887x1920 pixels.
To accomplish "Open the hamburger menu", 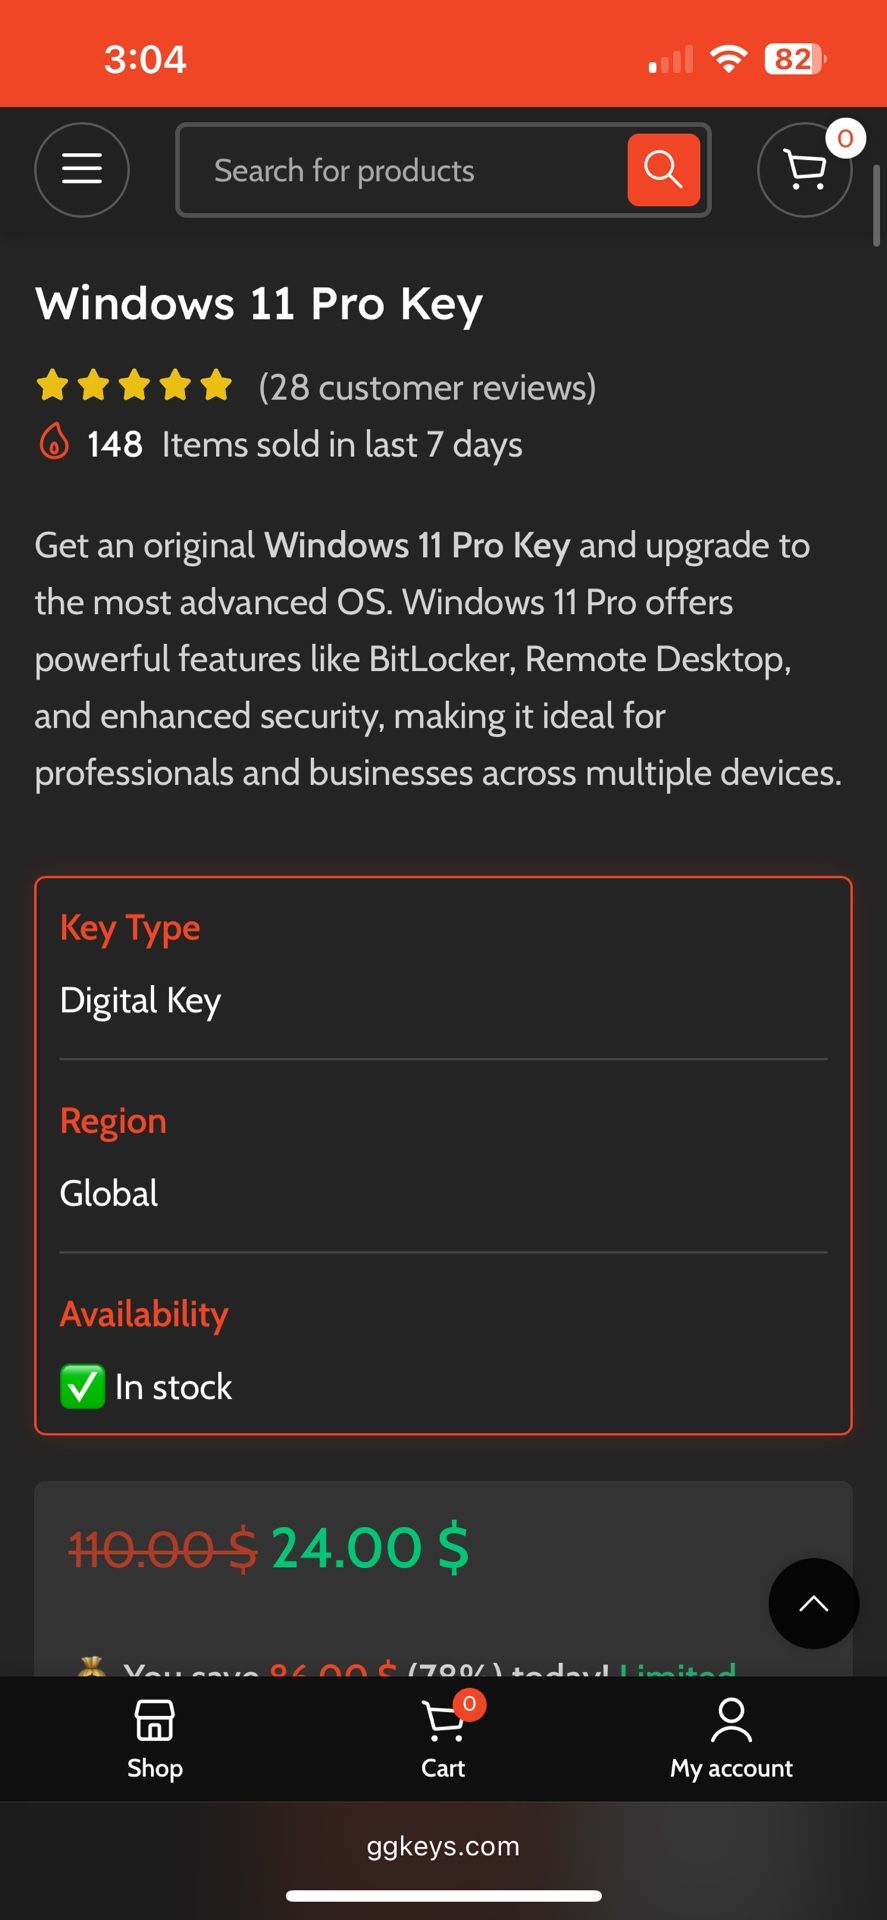I will pyautogui.click(x=82, y=170).
